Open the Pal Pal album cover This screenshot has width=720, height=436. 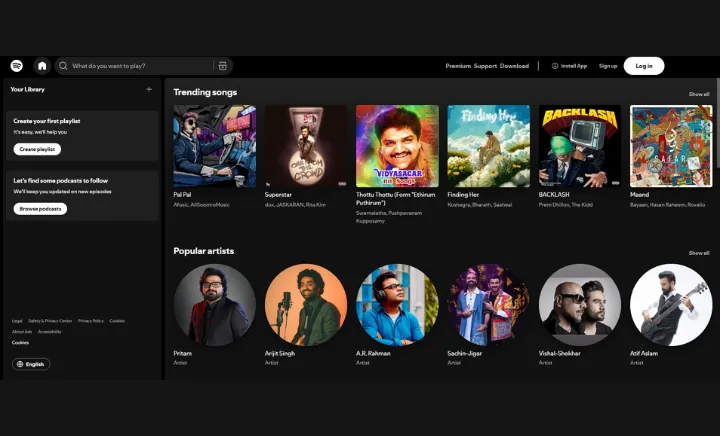click(x=214, y=146)
